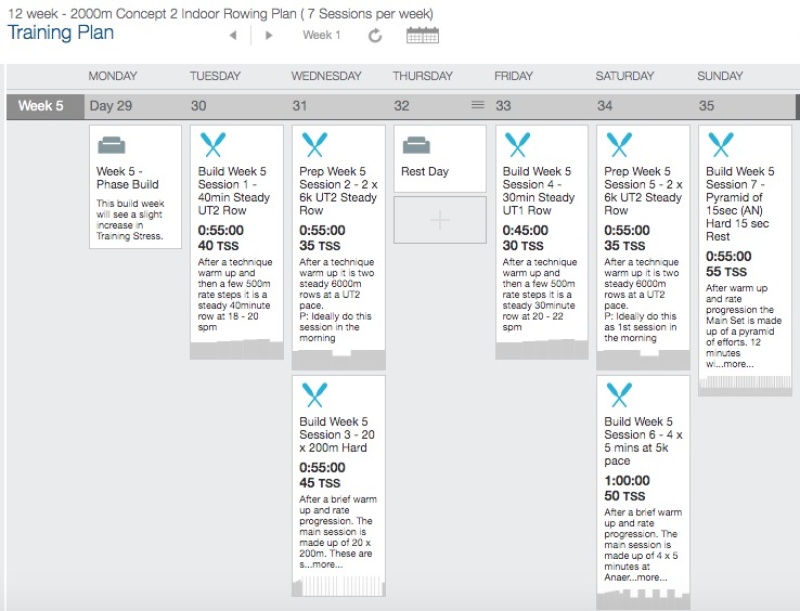Click Monday rest day couch icon
This screenshot has height=611, width=800.
point(111,146)
